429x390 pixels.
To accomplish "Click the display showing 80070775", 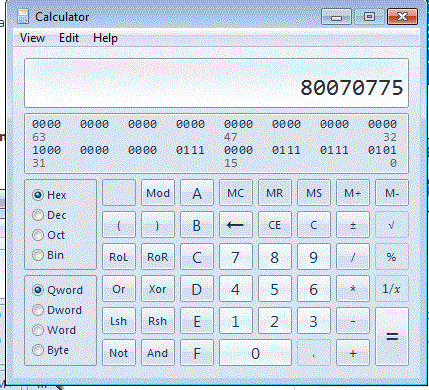I will (216, 83).
